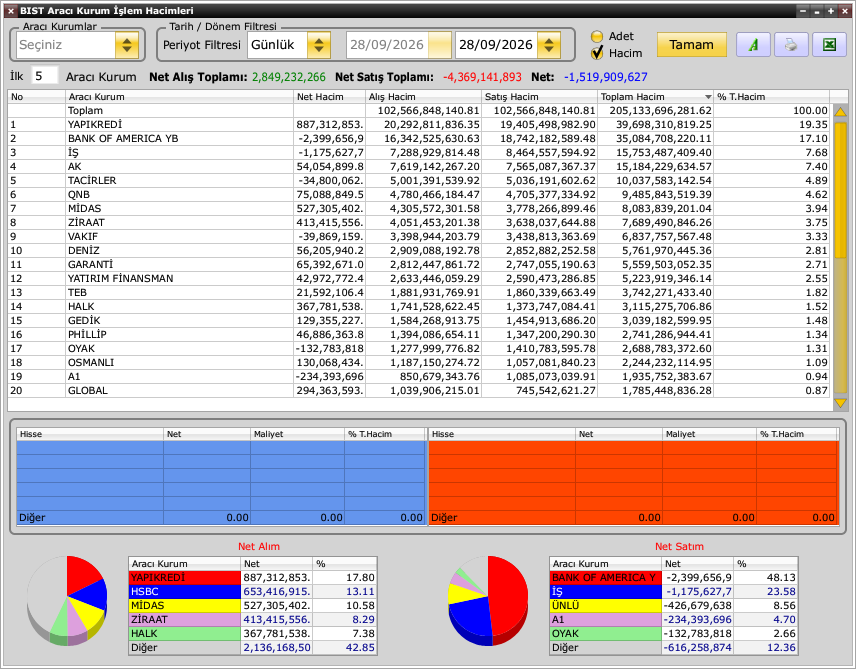Viewport: 856px width, 669px height.
Task: Export the table with the Excel icon
Action: coord(829,45)
